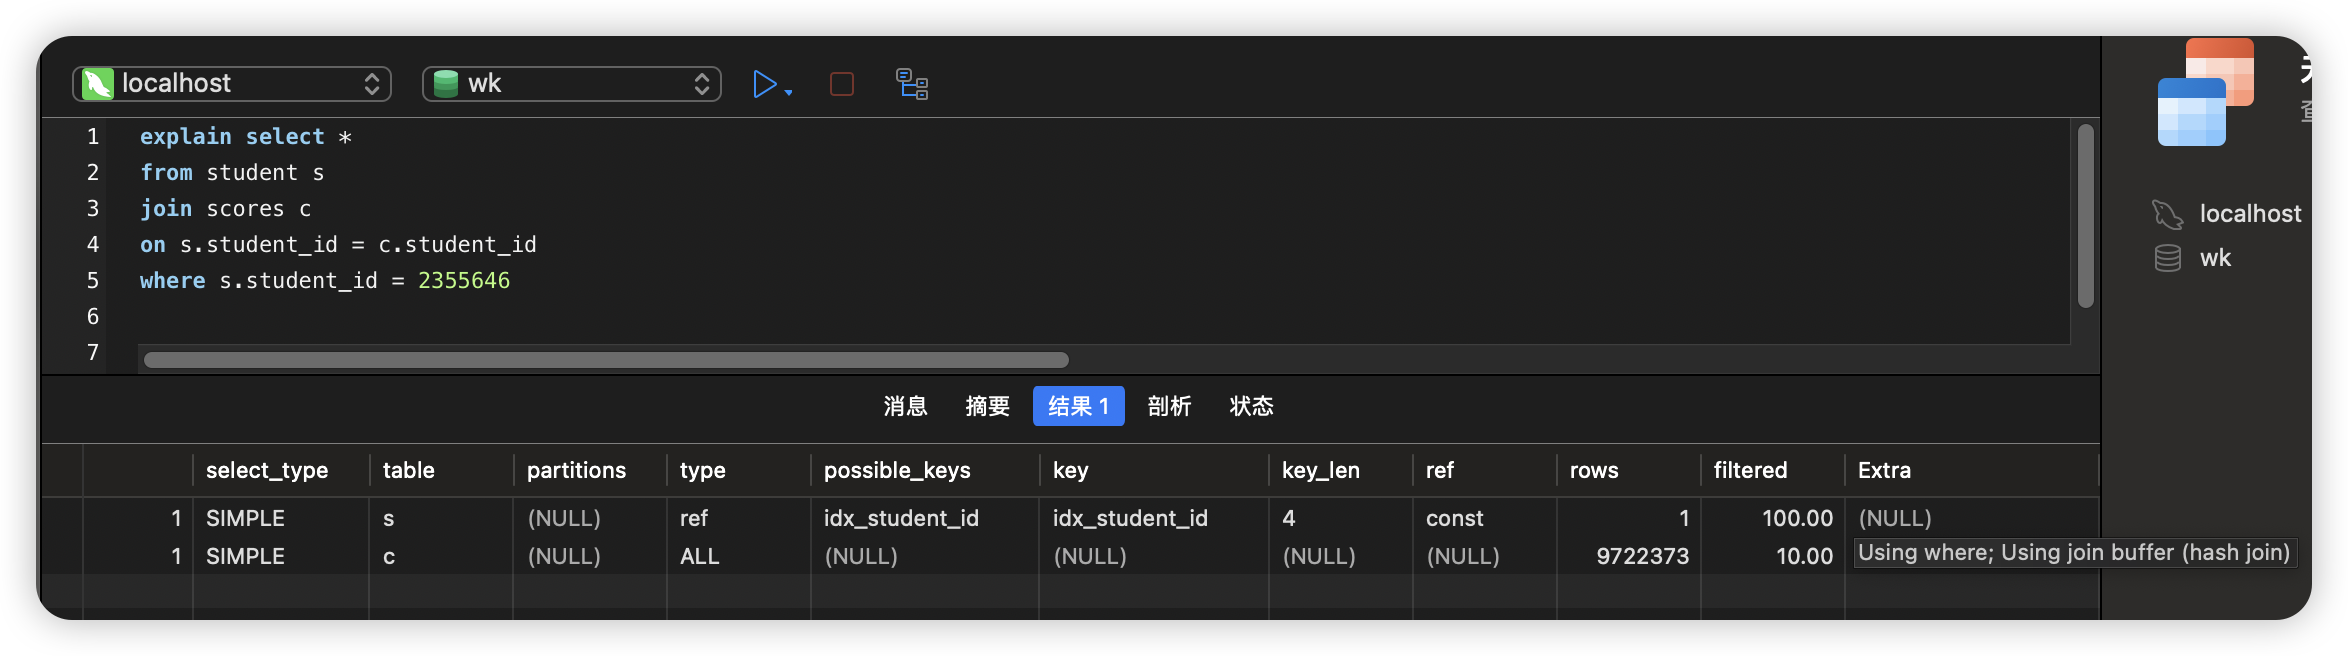
Task: Click the green localhost connection icon
Action: coord(97,84)
